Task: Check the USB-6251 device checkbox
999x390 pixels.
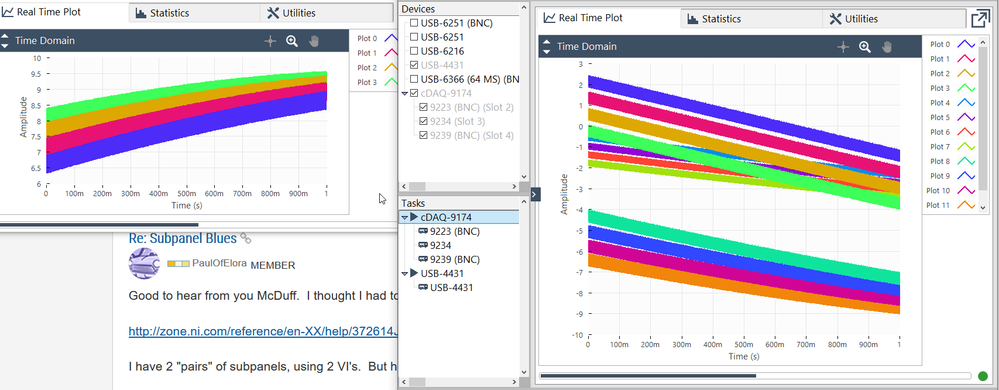Action: point(414,37)
